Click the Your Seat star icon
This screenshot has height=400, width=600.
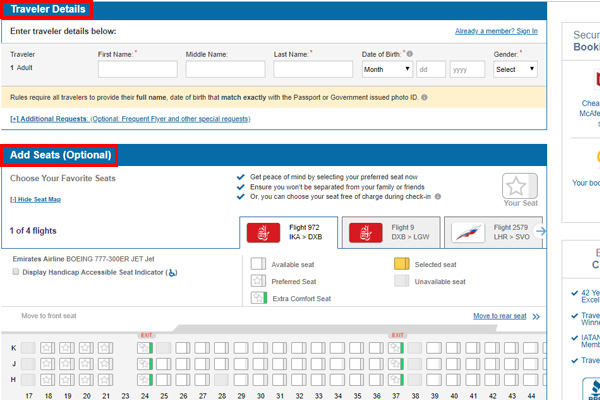[520, 186]
